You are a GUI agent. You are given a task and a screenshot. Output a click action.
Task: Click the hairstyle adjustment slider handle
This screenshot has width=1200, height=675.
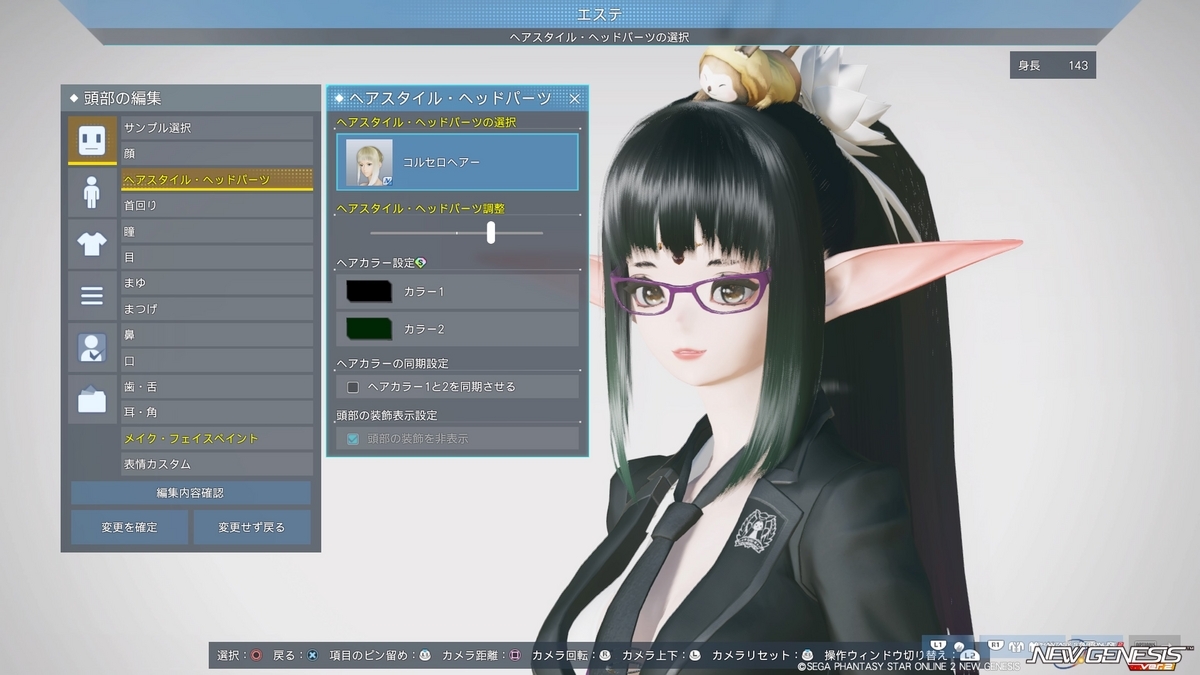(x=491, y=233)
